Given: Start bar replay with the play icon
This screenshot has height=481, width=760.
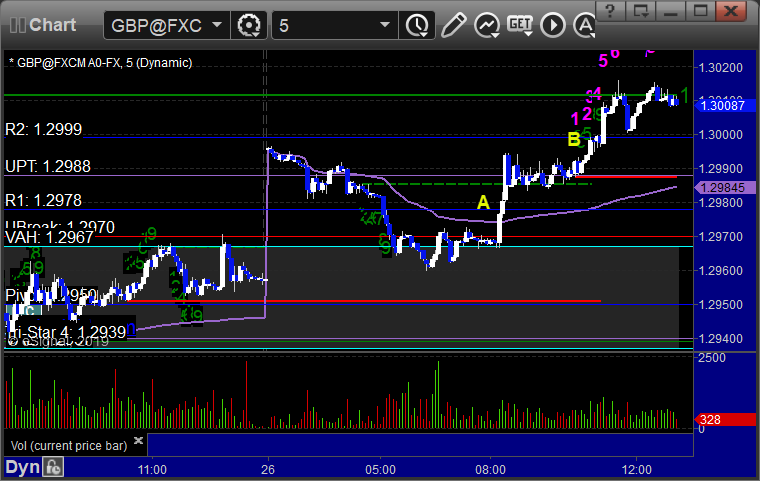Looking at the screenshot, I should pyautogui.click(x=553, y=25).
